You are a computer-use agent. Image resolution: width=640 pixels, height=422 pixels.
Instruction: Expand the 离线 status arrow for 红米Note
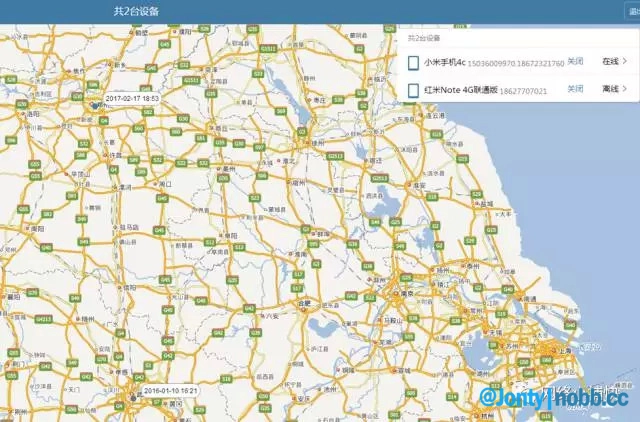[x=625, y=90]
